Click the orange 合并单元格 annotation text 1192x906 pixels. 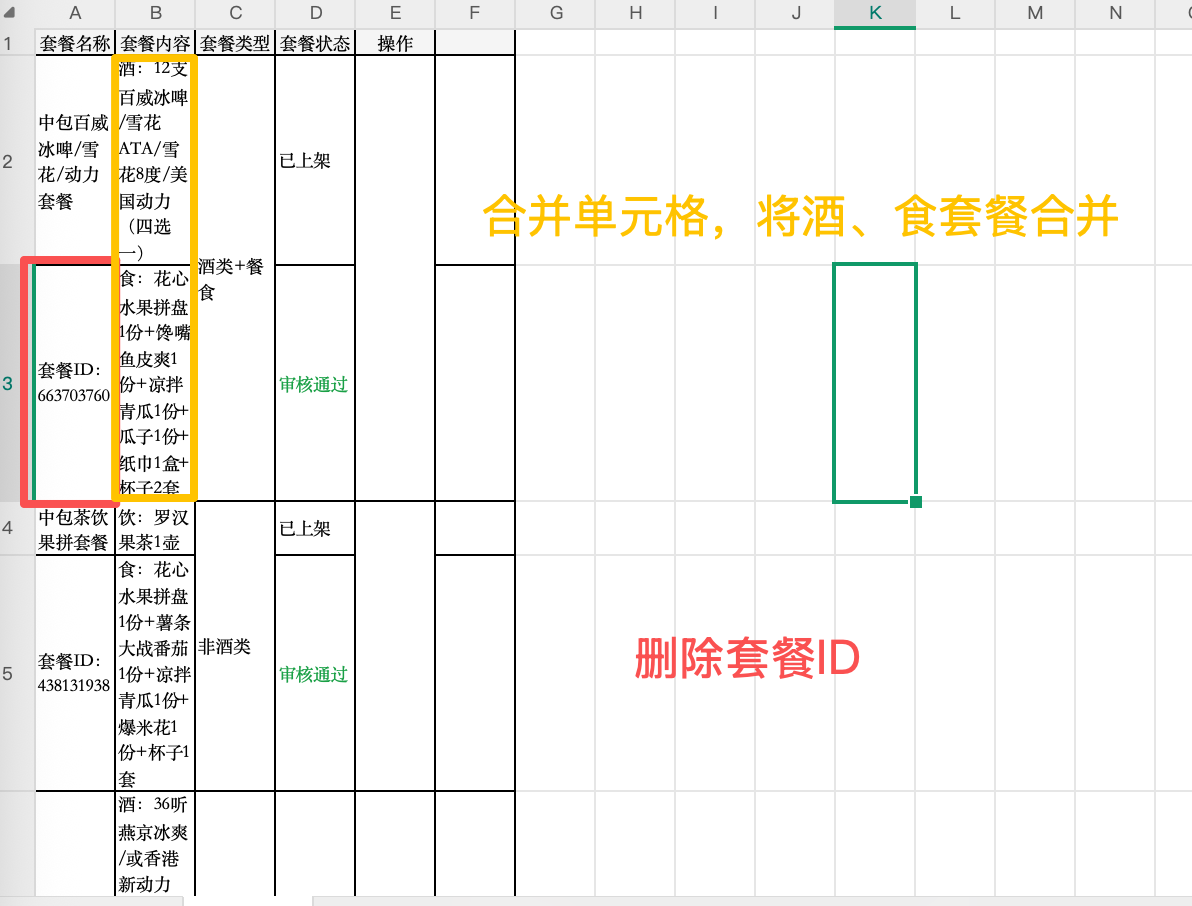(x=800, y=216)
